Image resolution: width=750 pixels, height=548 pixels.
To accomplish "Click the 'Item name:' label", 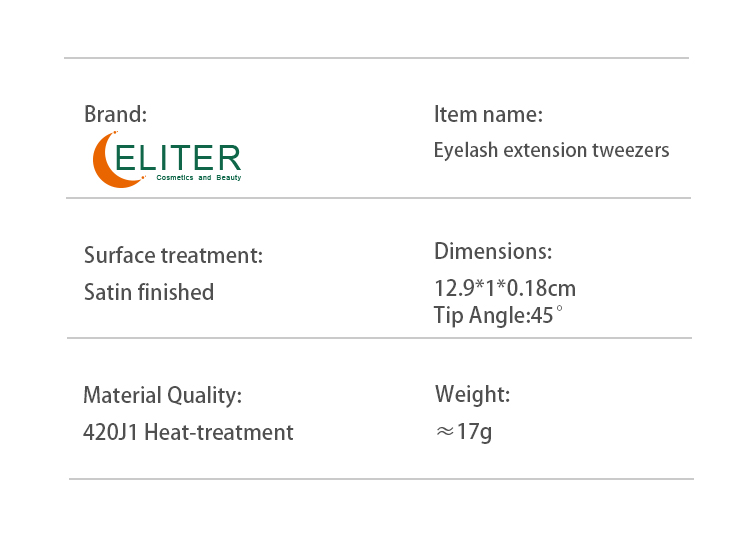I will (x=488, y=115).
